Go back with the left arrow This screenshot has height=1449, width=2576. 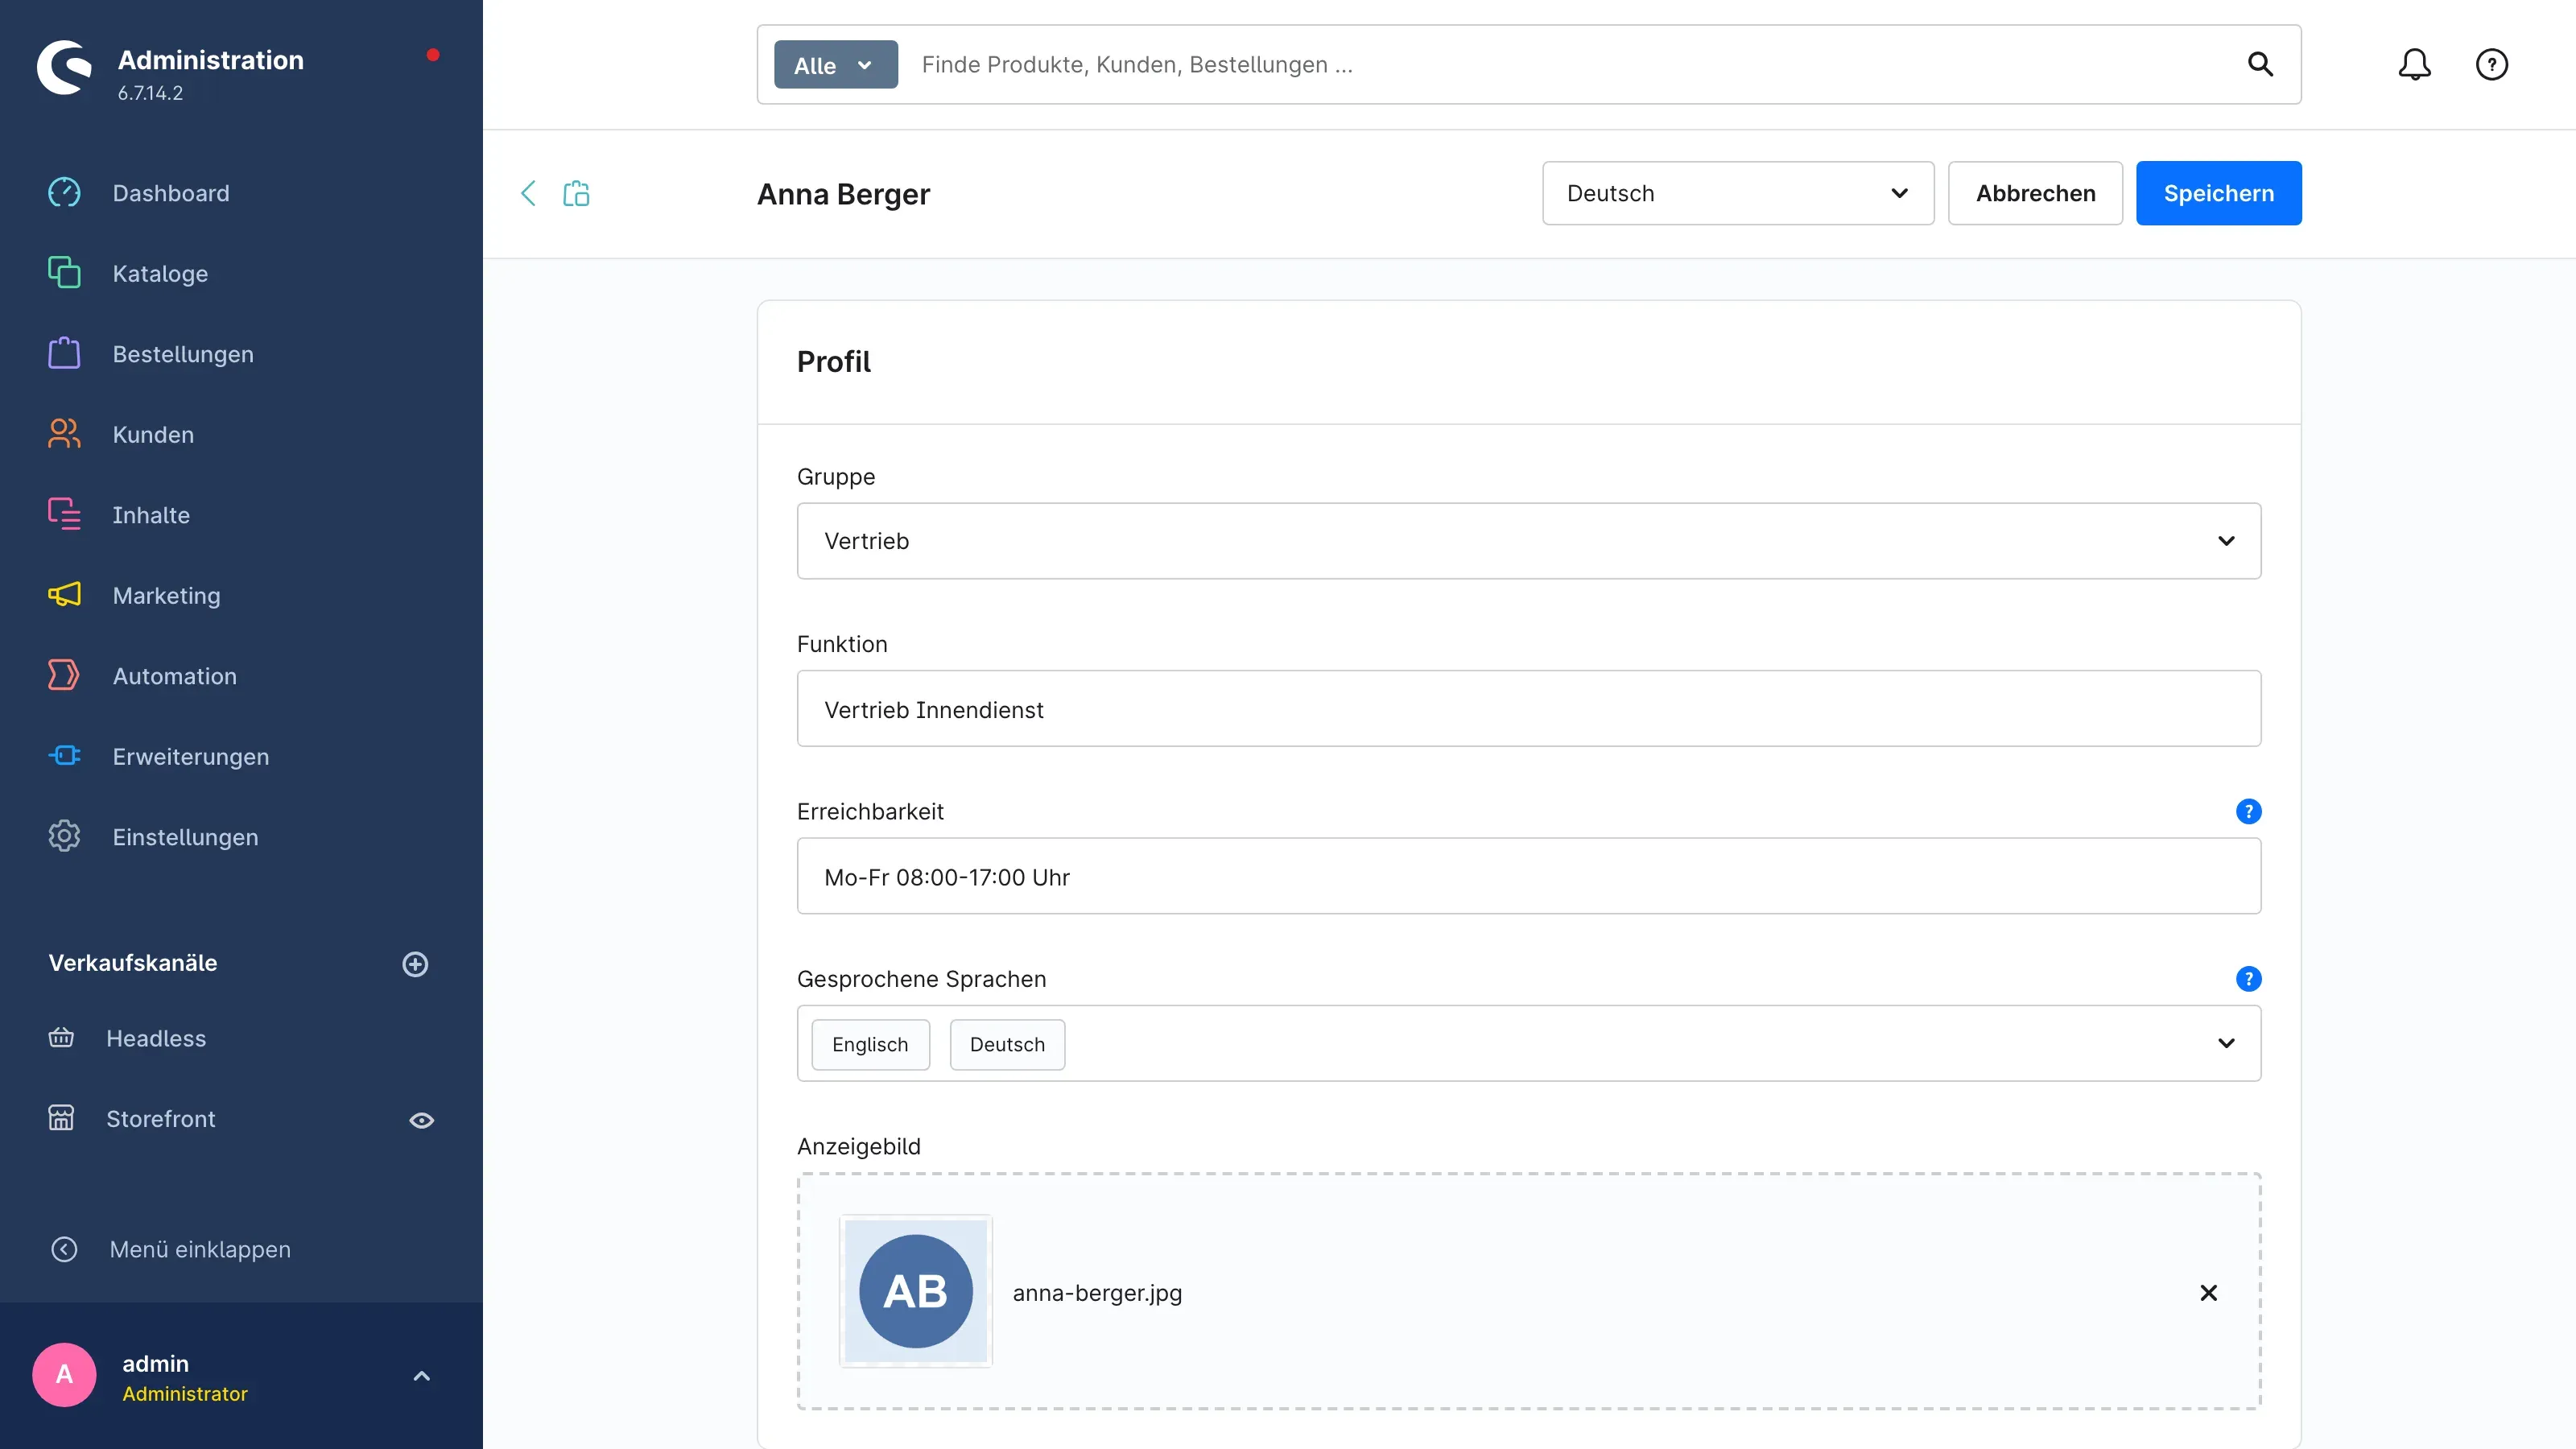(528, 193)
